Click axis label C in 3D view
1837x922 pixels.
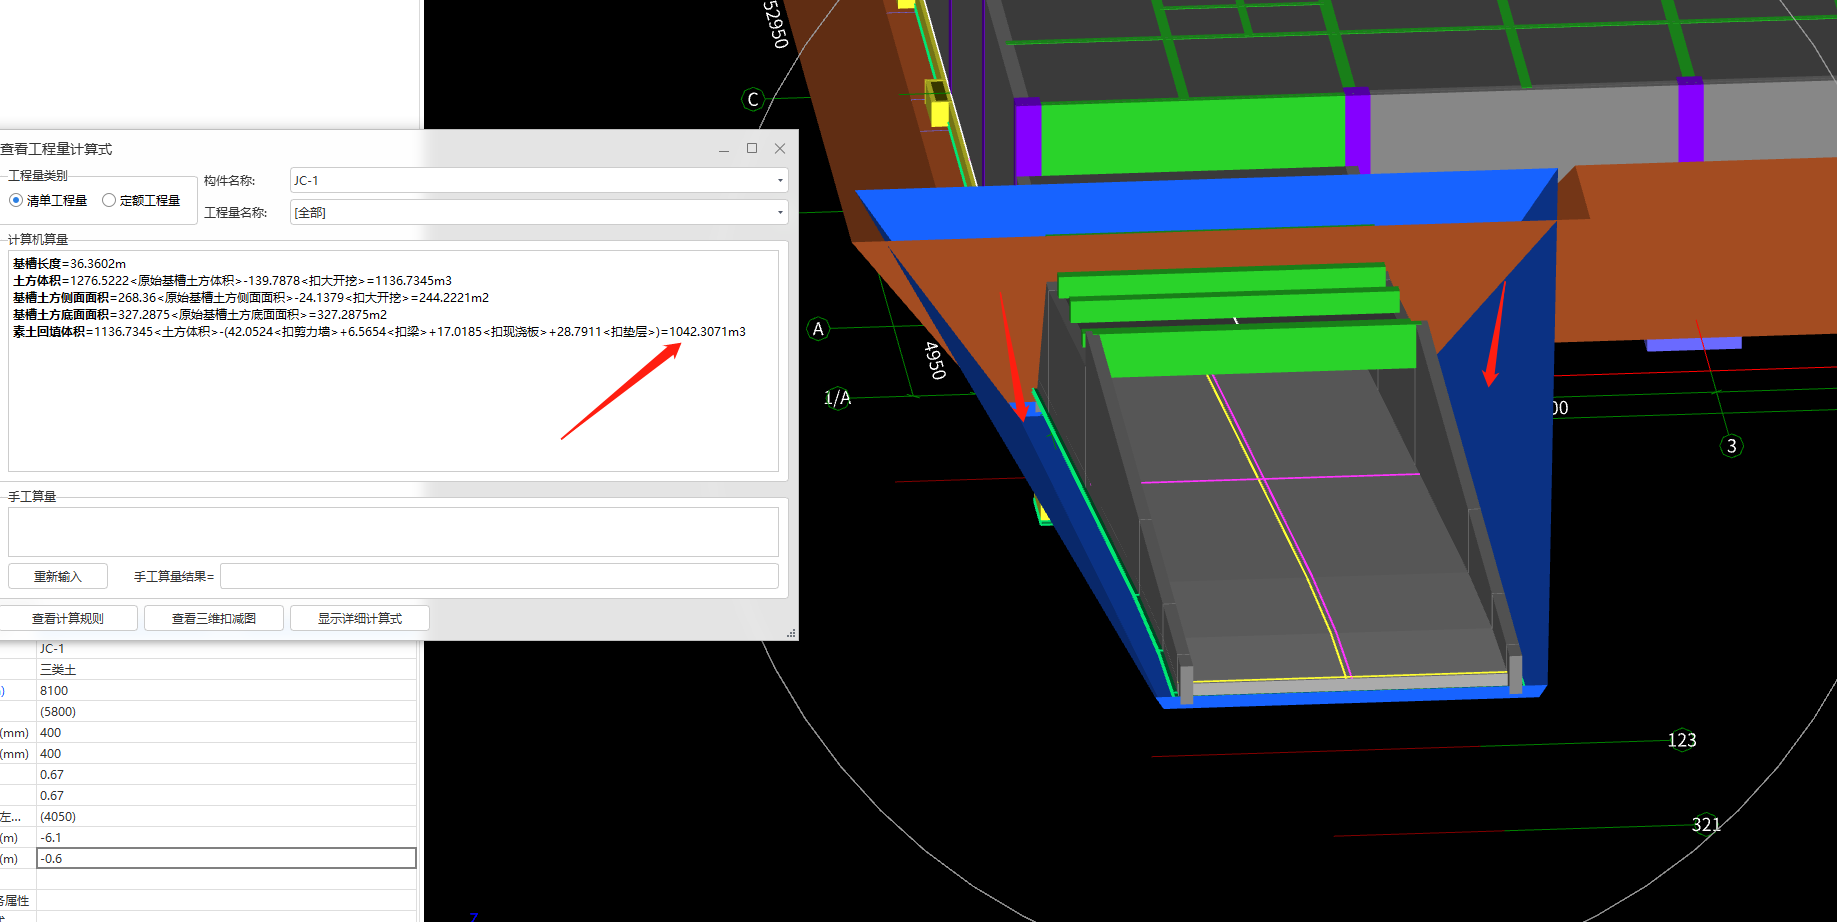point(753,99)
